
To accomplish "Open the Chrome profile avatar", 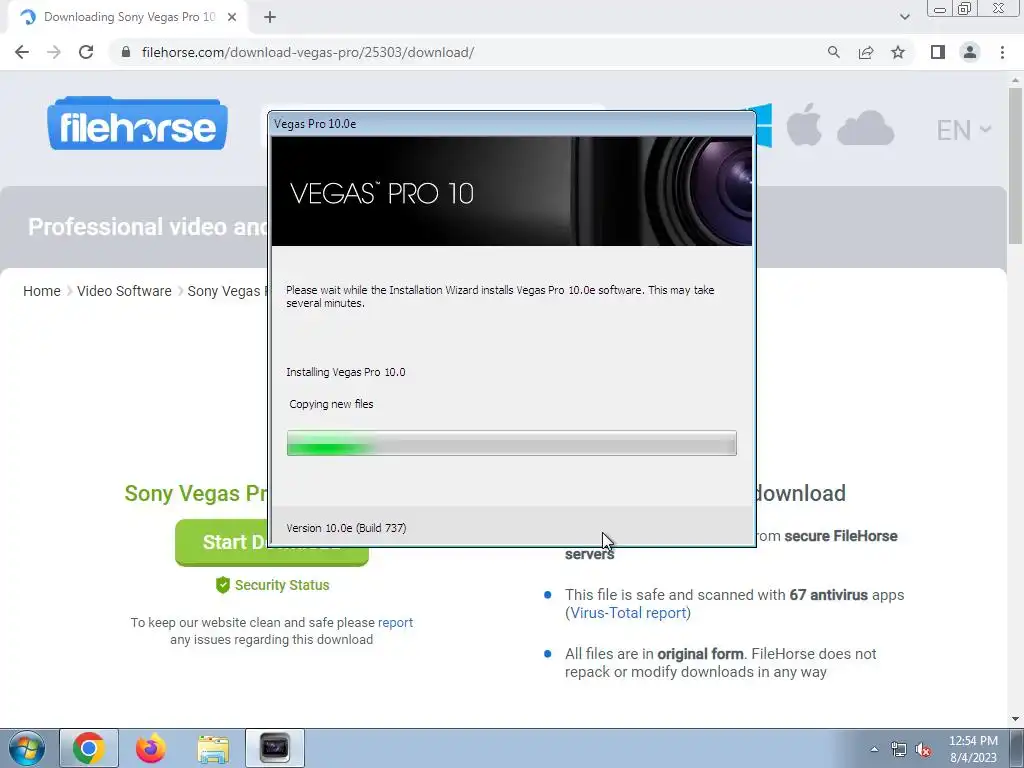I will [970, 52].
